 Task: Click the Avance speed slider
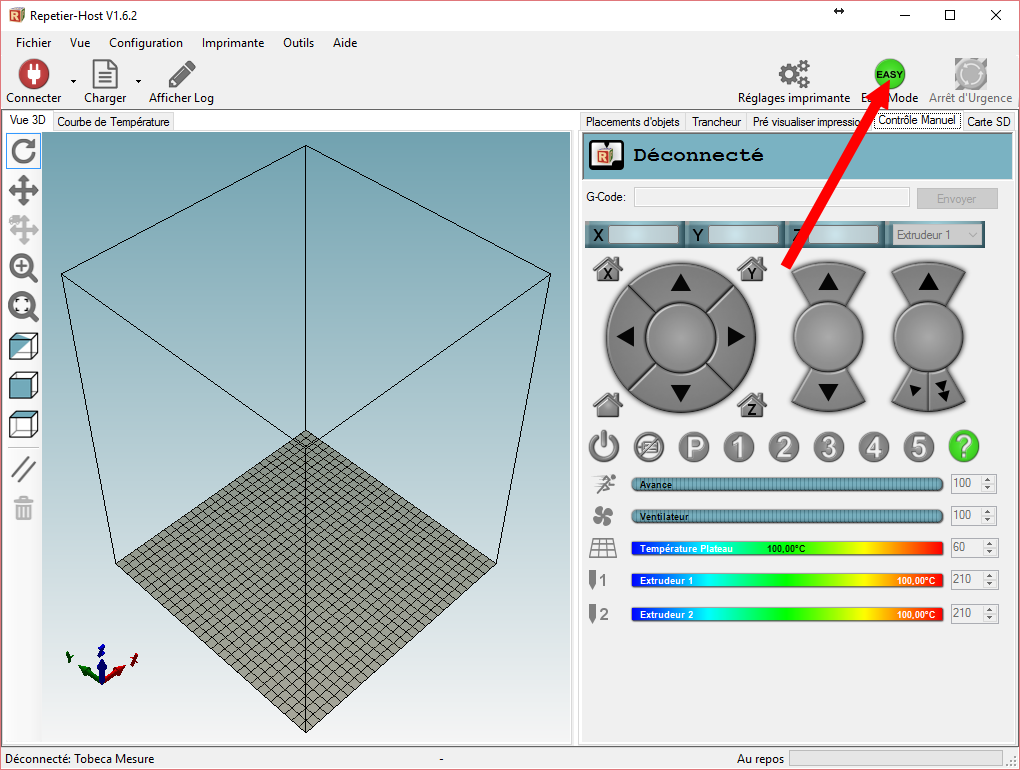786,485
